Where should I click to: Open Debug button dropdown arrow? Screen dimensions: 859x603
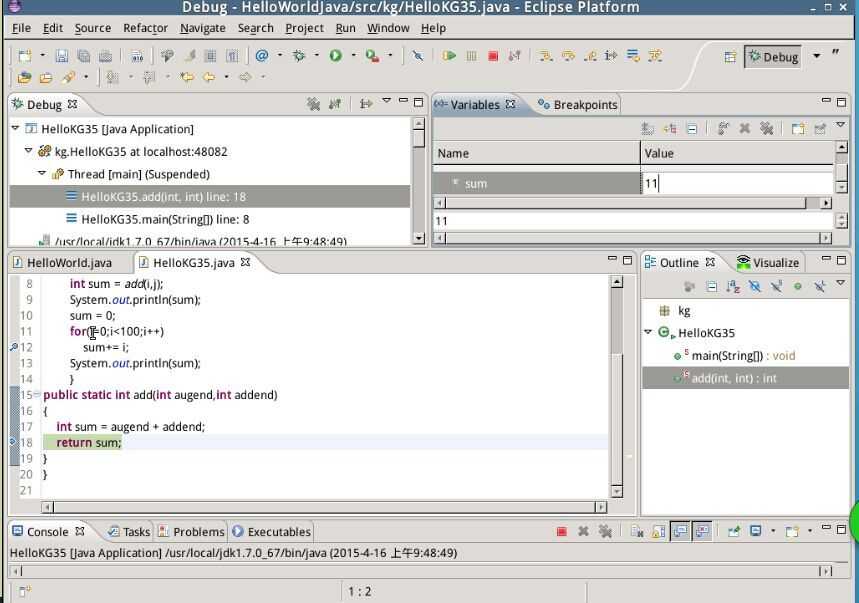317,56
